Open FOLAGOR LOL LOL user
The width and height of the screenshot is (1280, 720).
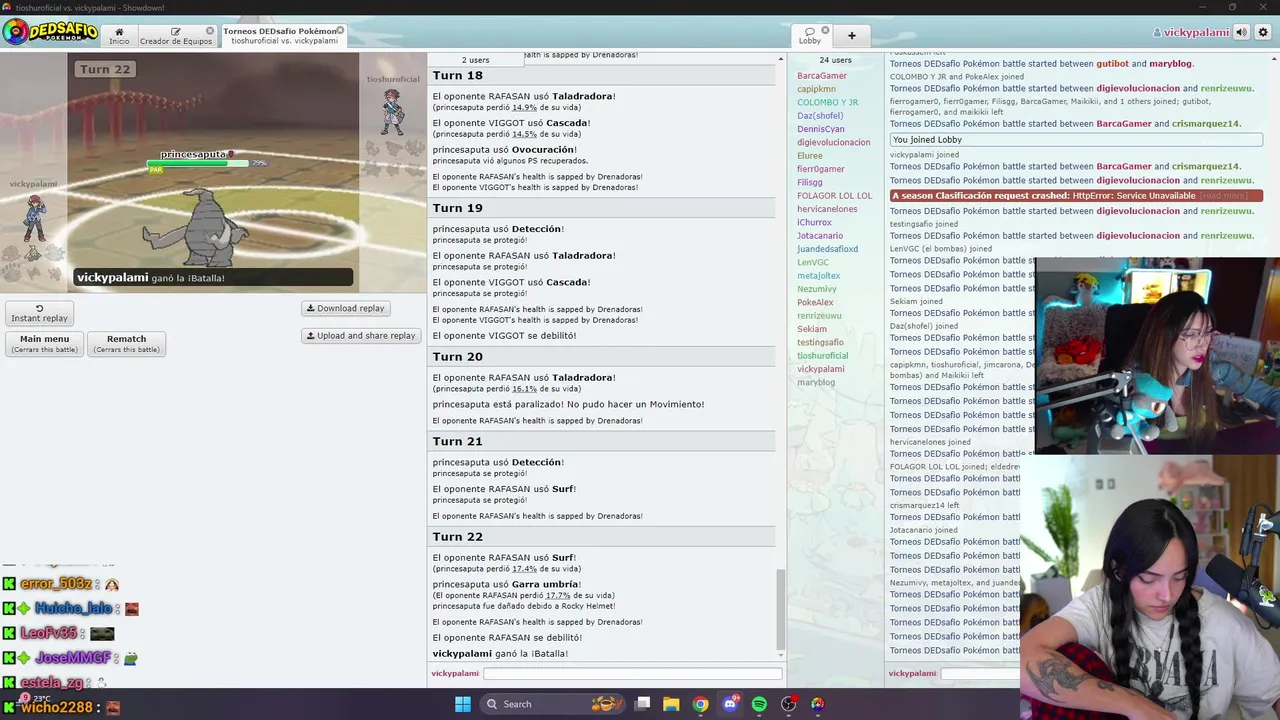point(835,196)
